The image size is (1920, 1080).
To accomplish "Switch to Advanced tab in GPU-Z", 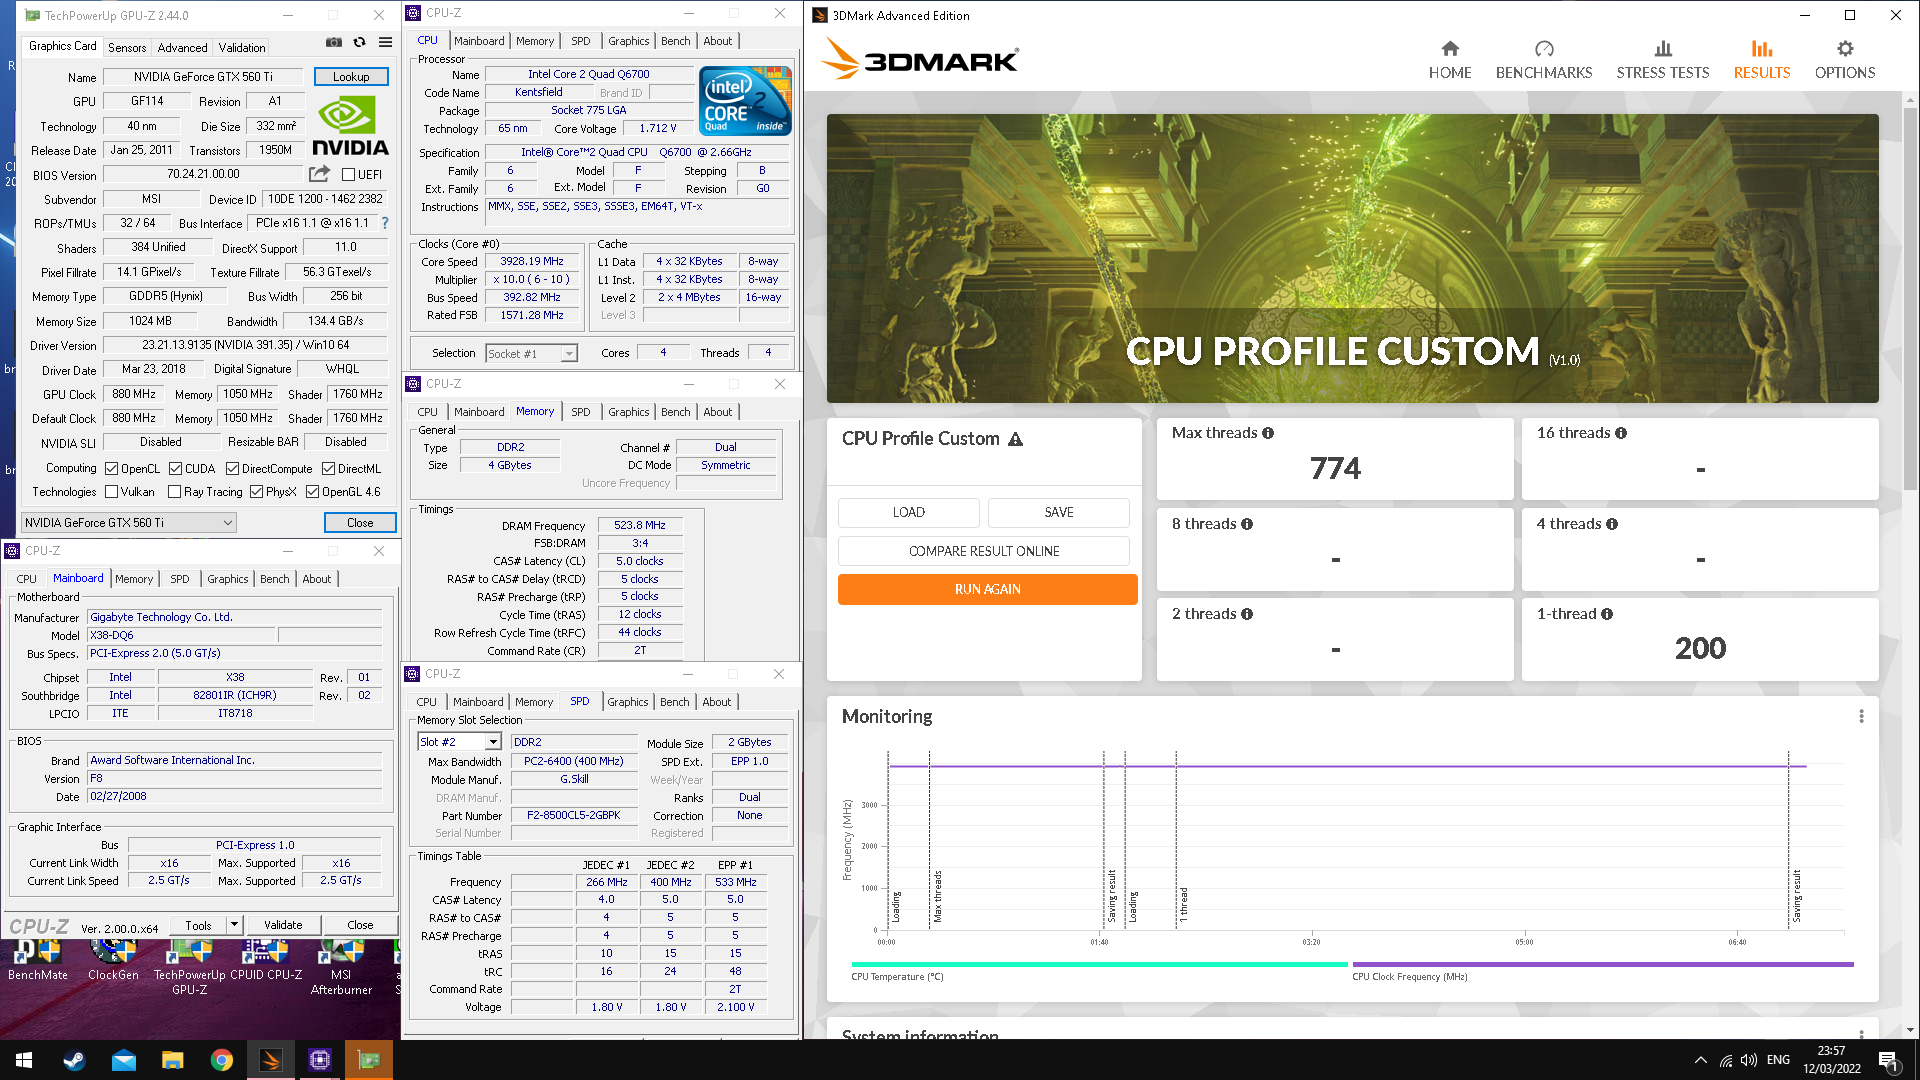I will (x=182, y=48).
